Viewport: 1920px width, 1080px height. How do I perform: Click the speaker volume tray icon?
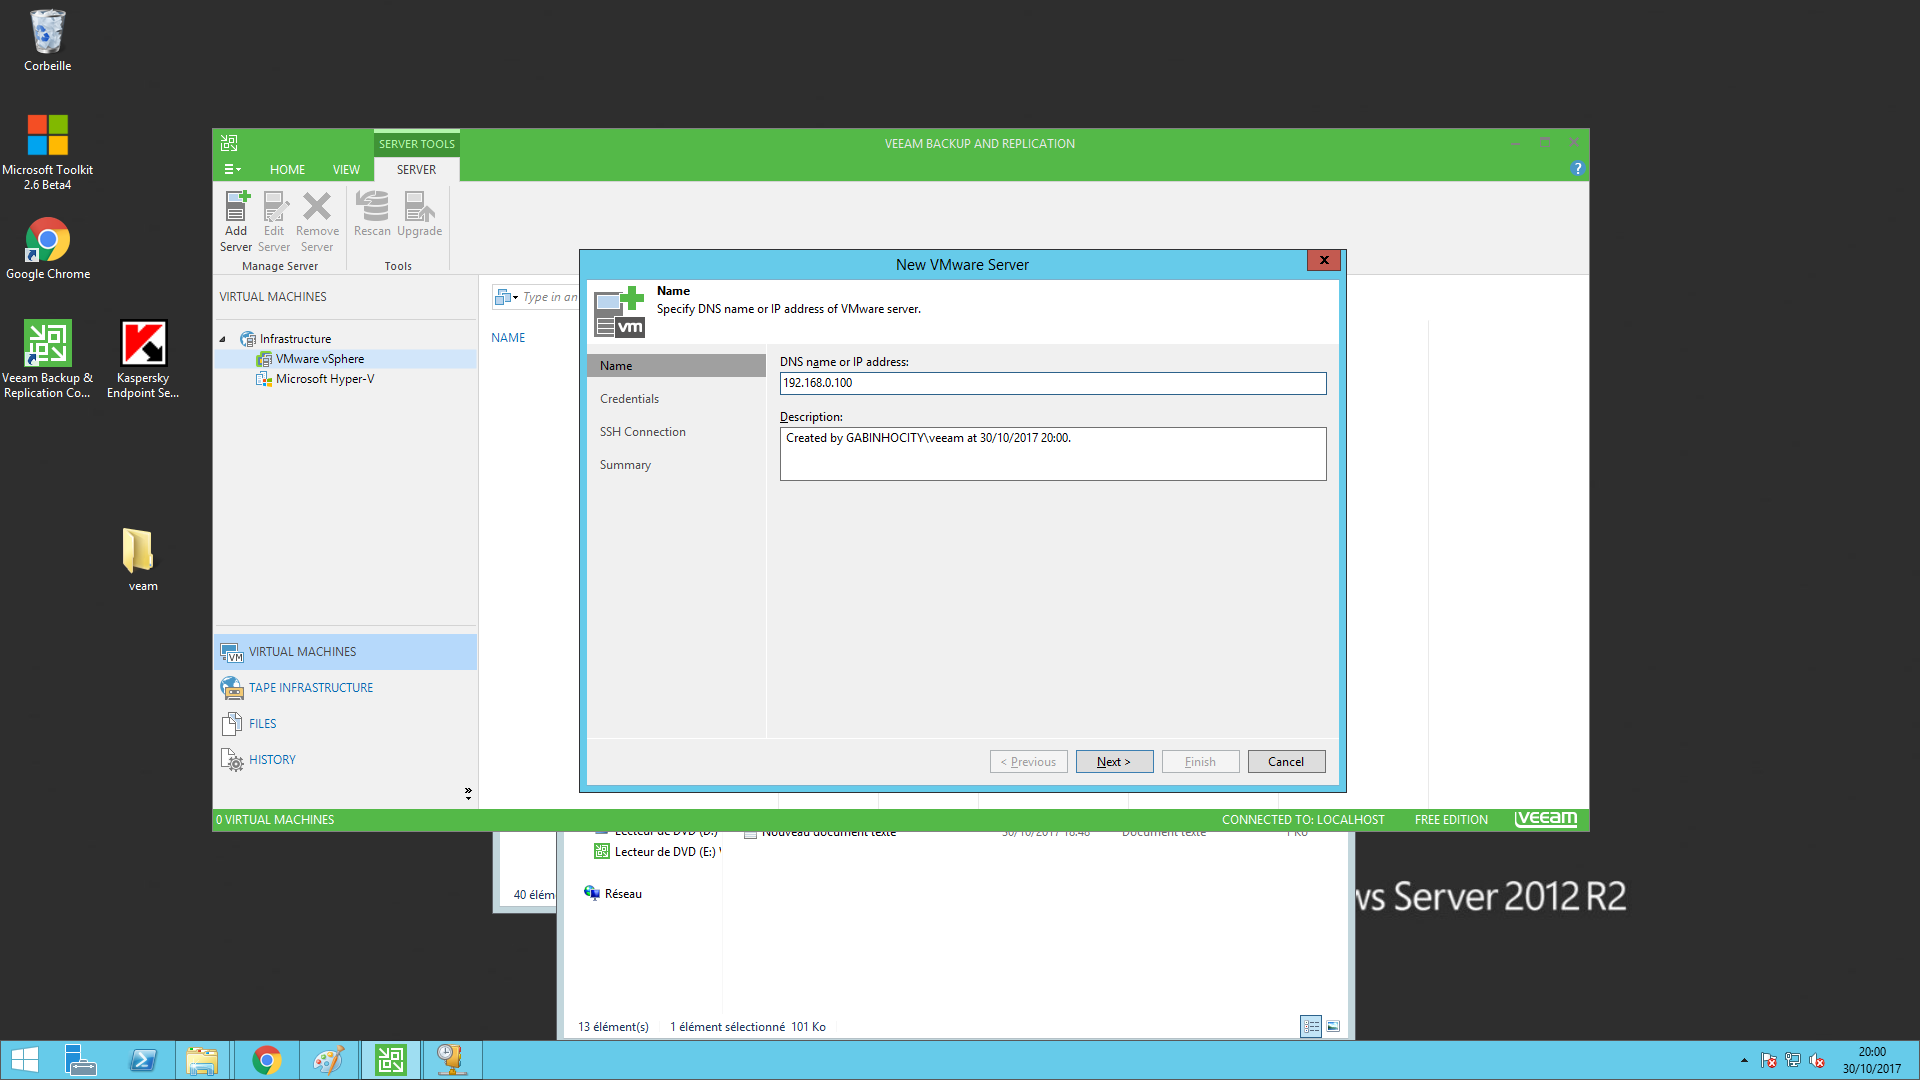pos(1817,1061)
